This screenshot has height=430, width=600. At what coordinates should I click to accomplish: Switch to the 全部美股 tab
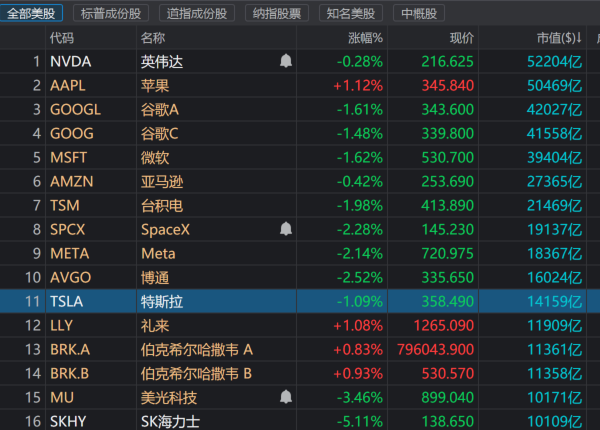tap(31, 13)
